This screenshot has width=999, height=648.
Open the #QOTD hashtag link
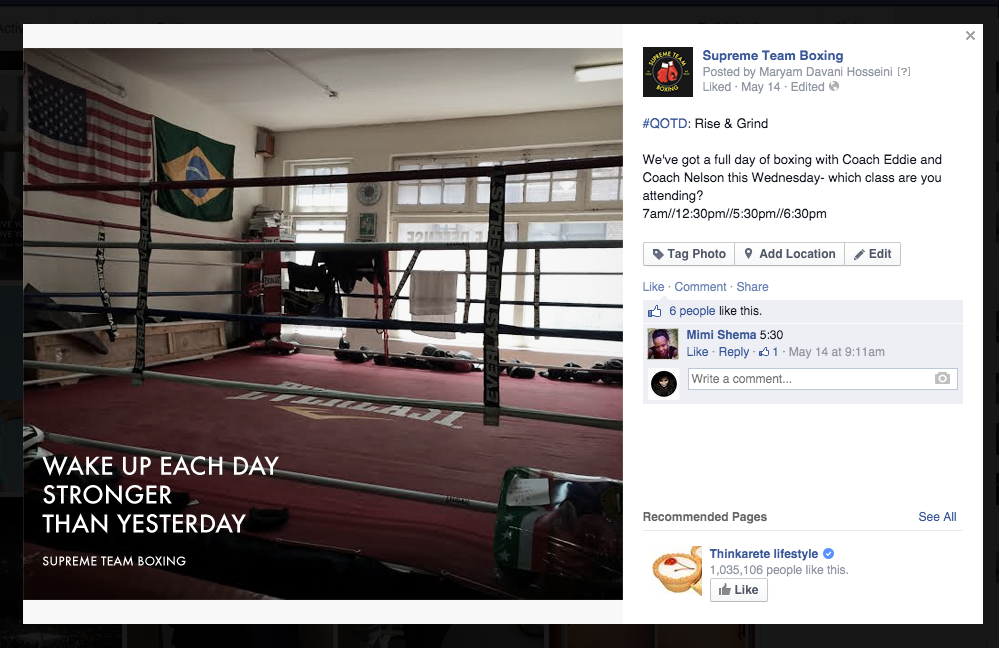pyautogui.click(x=665, y=124)
